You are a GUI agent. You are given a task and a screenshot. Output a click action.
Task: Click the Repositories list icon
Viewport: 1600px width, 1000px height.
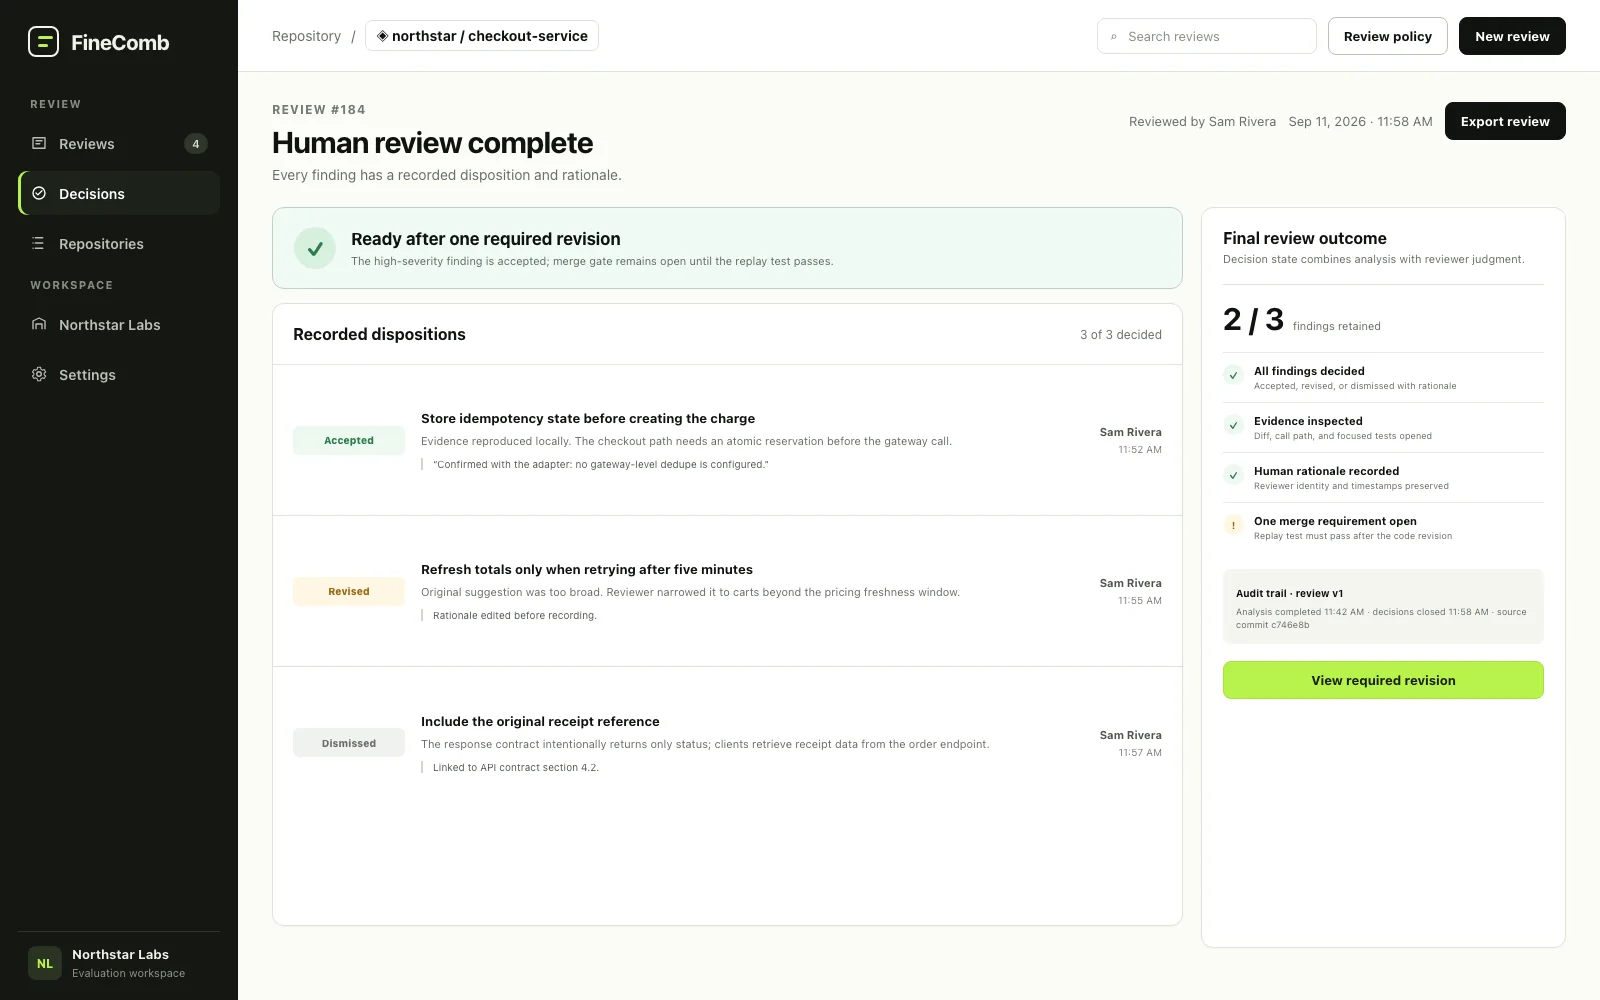pyautogui.click(x=39, y=243)
